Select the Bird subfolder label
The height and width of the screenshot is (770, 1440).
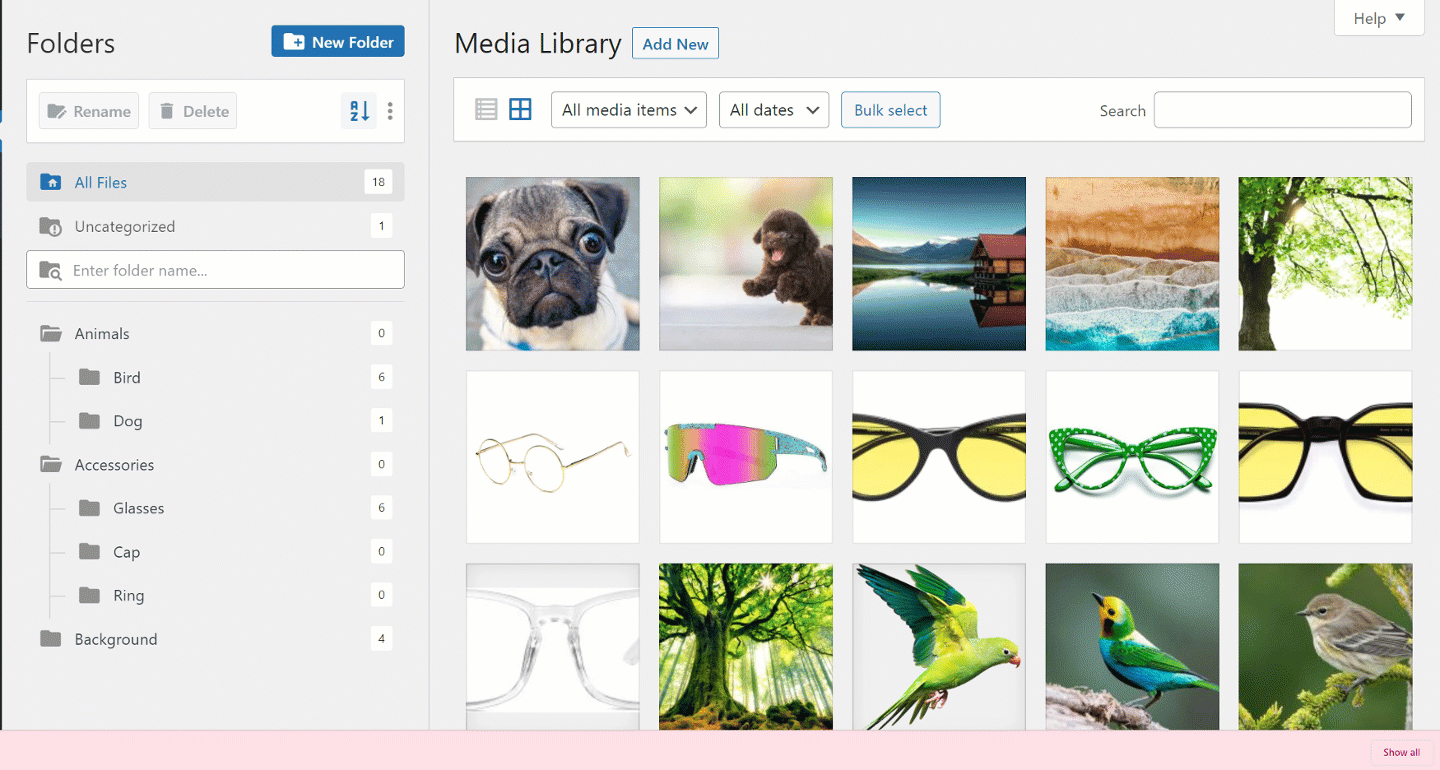[127, 377]
